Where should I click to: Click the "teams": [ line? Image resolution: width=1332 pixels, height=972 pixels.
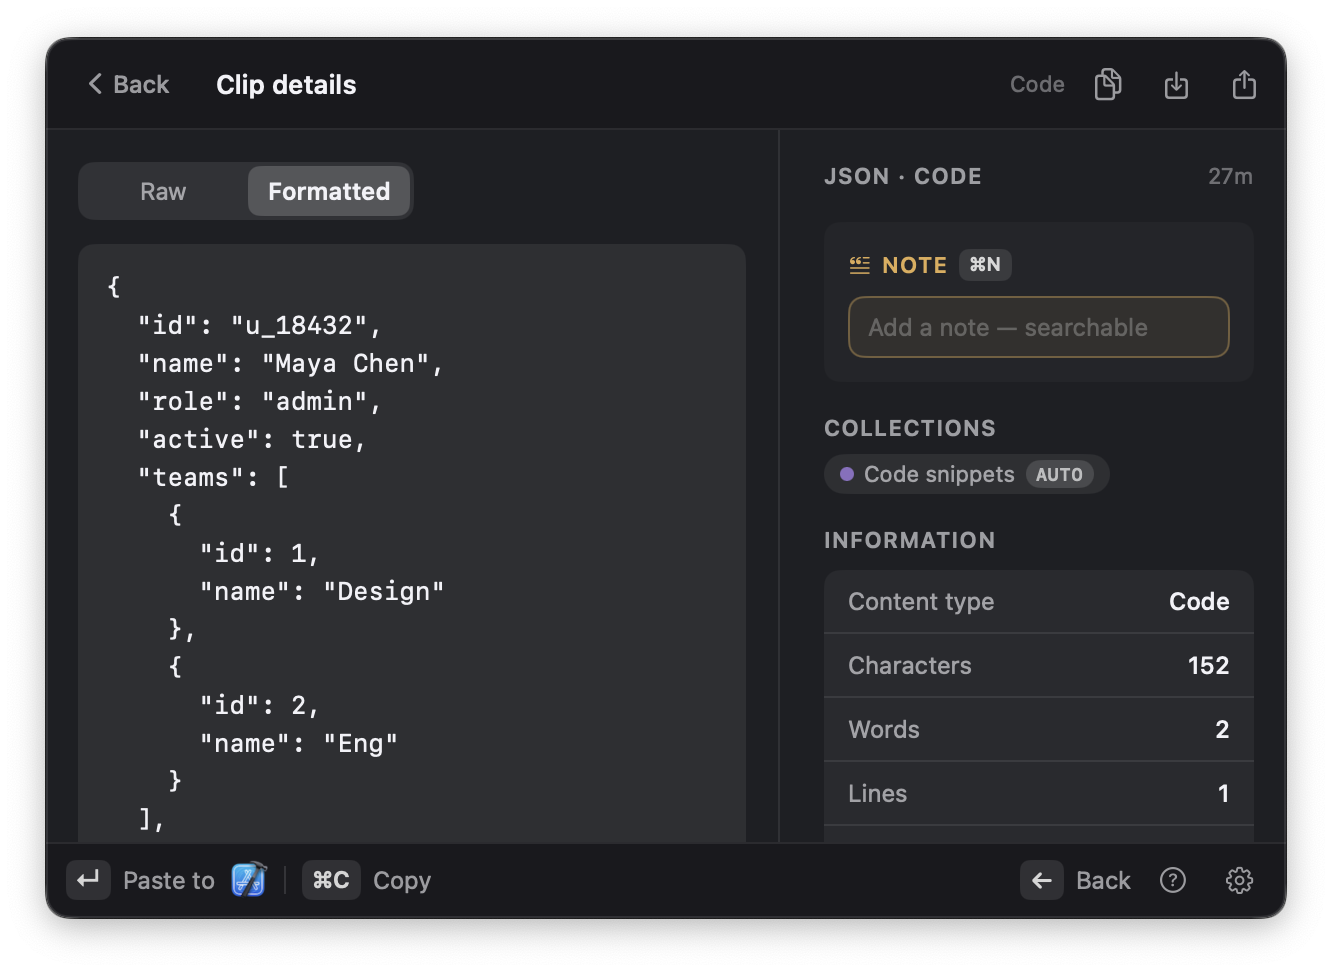click(214, 478)
